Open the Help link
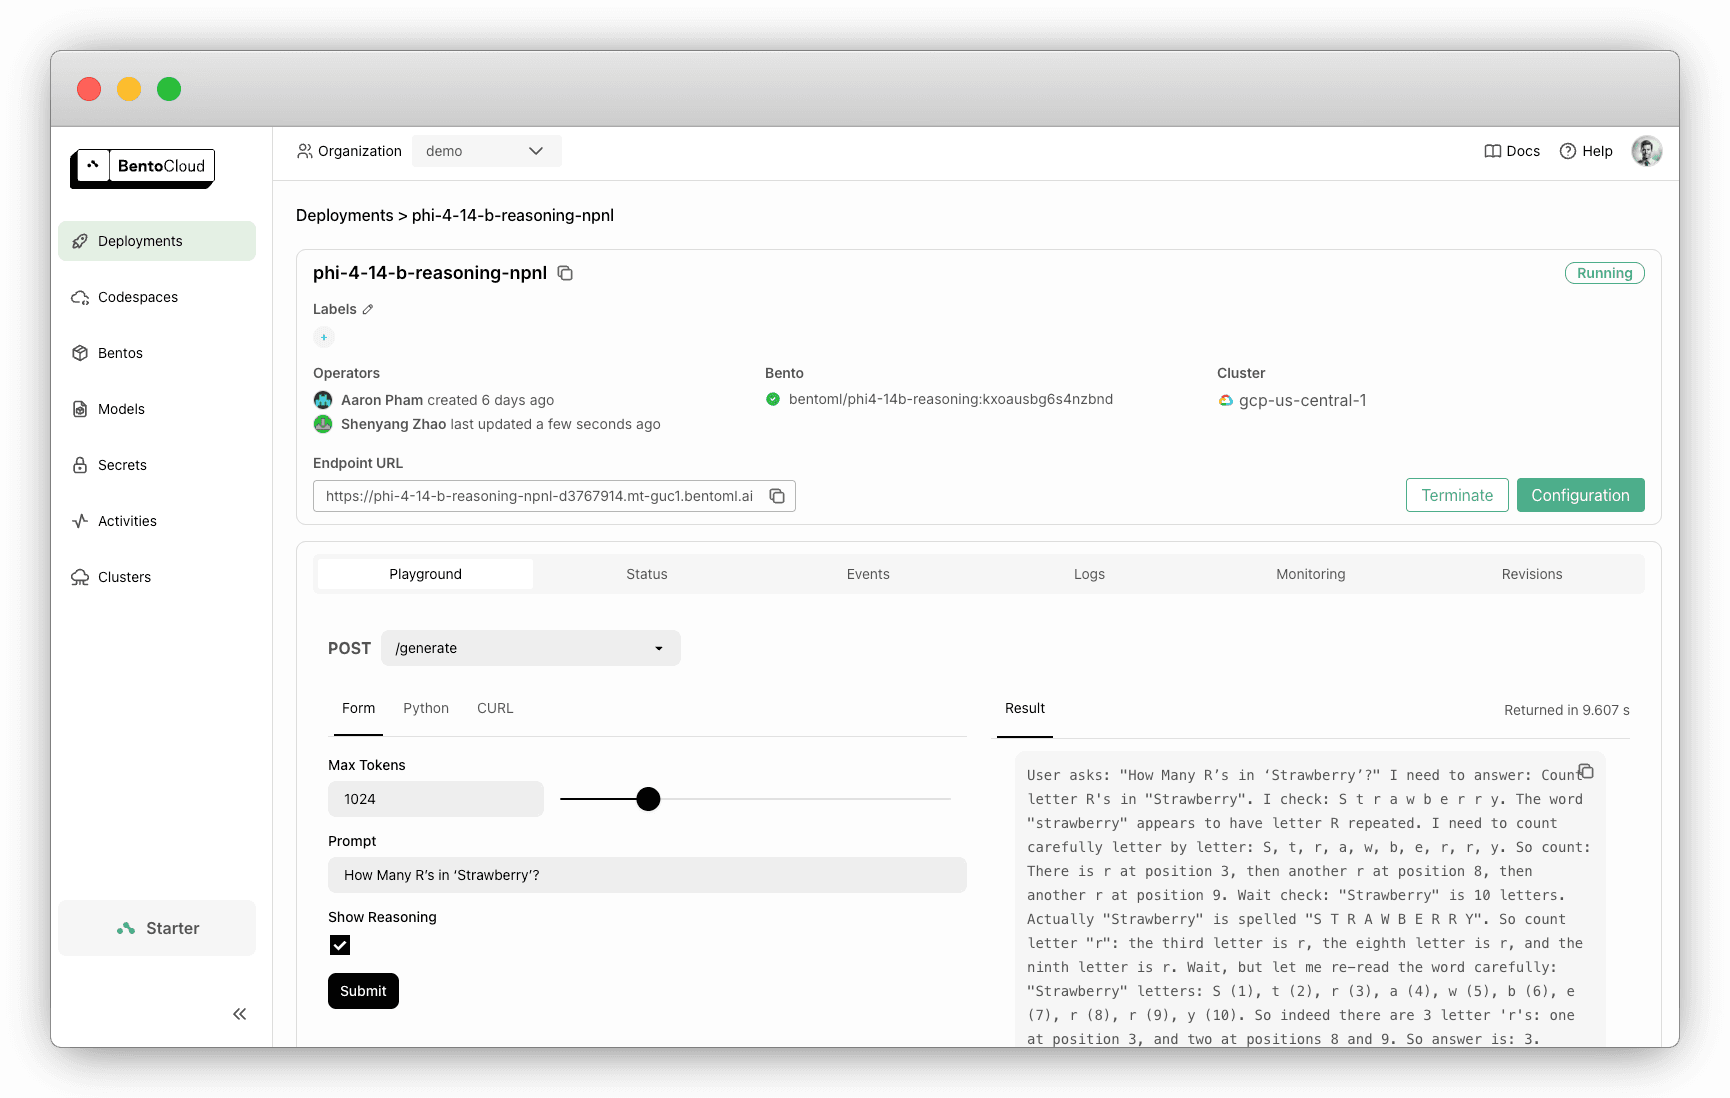This screenshot has height=1098, width=1730. click(1586, 151)
